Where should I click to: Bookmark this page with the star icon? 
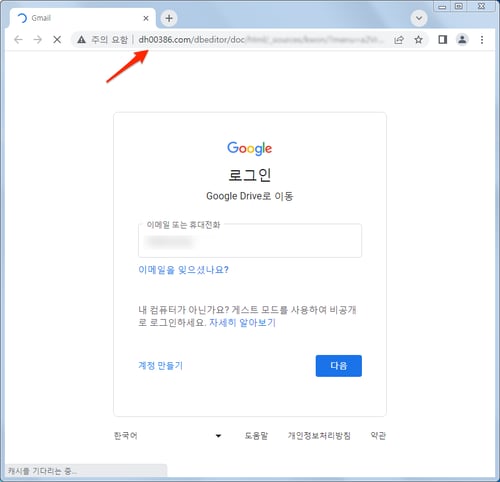click(418, 40)
